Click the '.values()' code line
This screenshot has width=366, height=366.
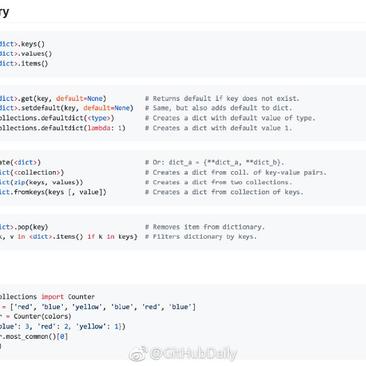click(26, 54)
